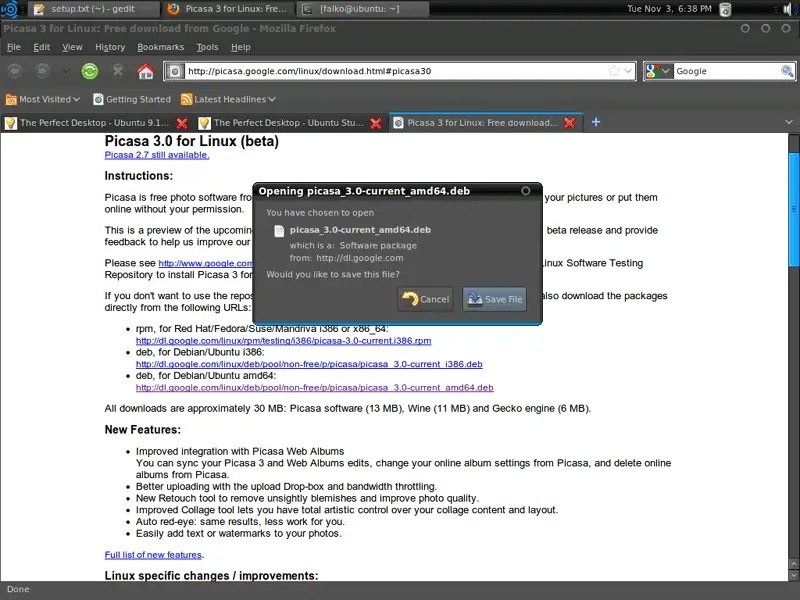Image resolution: width=800 pixels, height=600 pixels.
Task: Click the volume speaker icon in the top panel
Action: (x=790, y=9)
